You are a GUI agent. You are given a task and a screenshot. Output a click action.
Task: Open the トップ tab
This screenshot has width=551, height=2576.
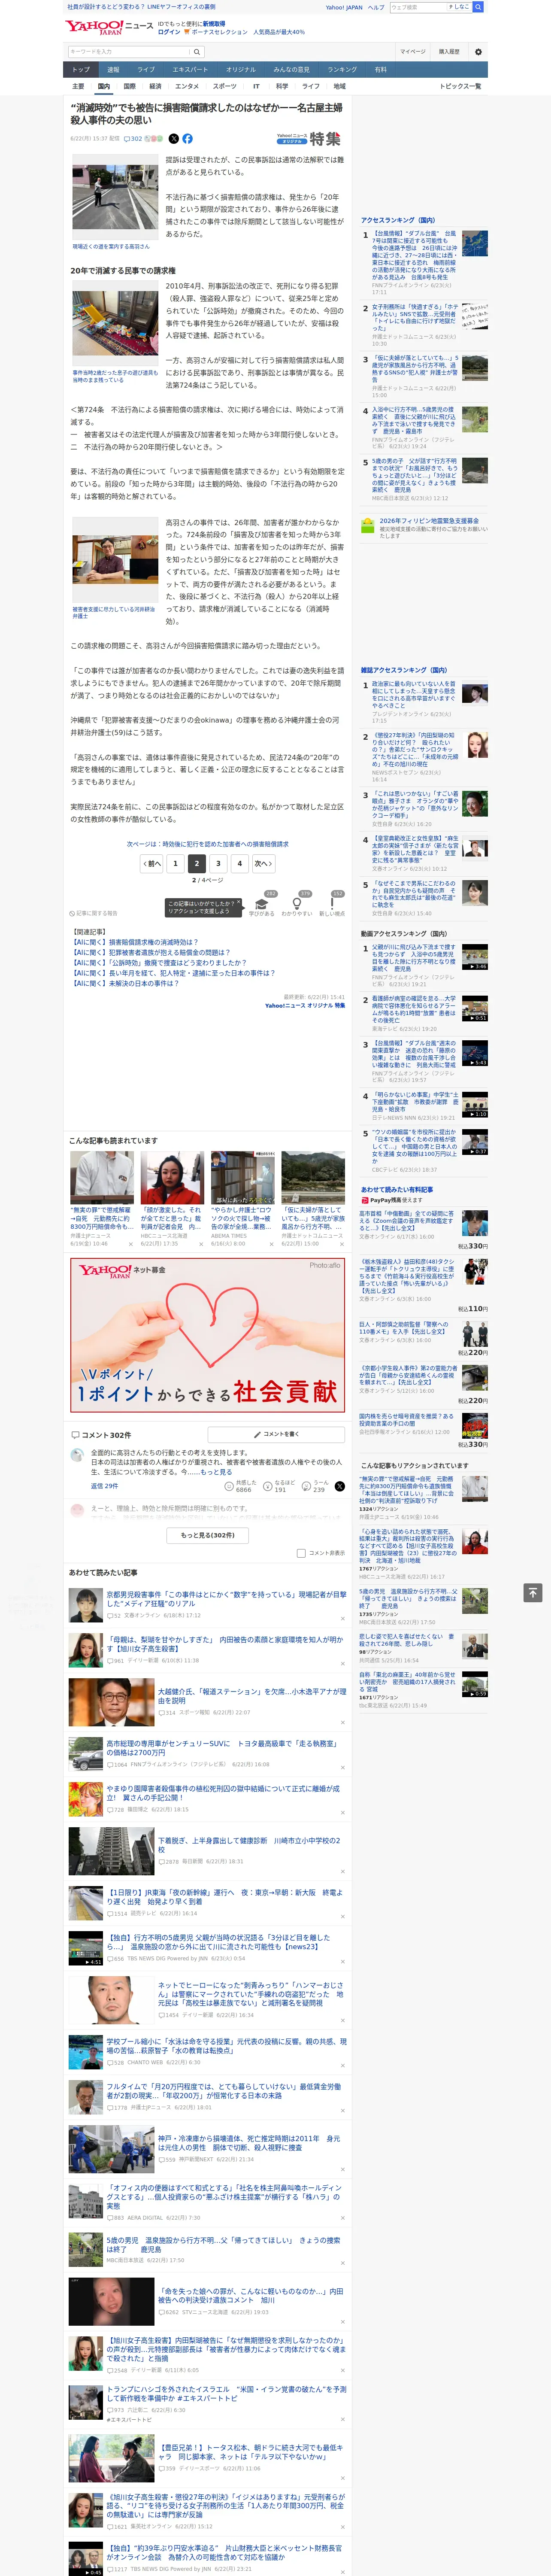(x=81, y=70)
